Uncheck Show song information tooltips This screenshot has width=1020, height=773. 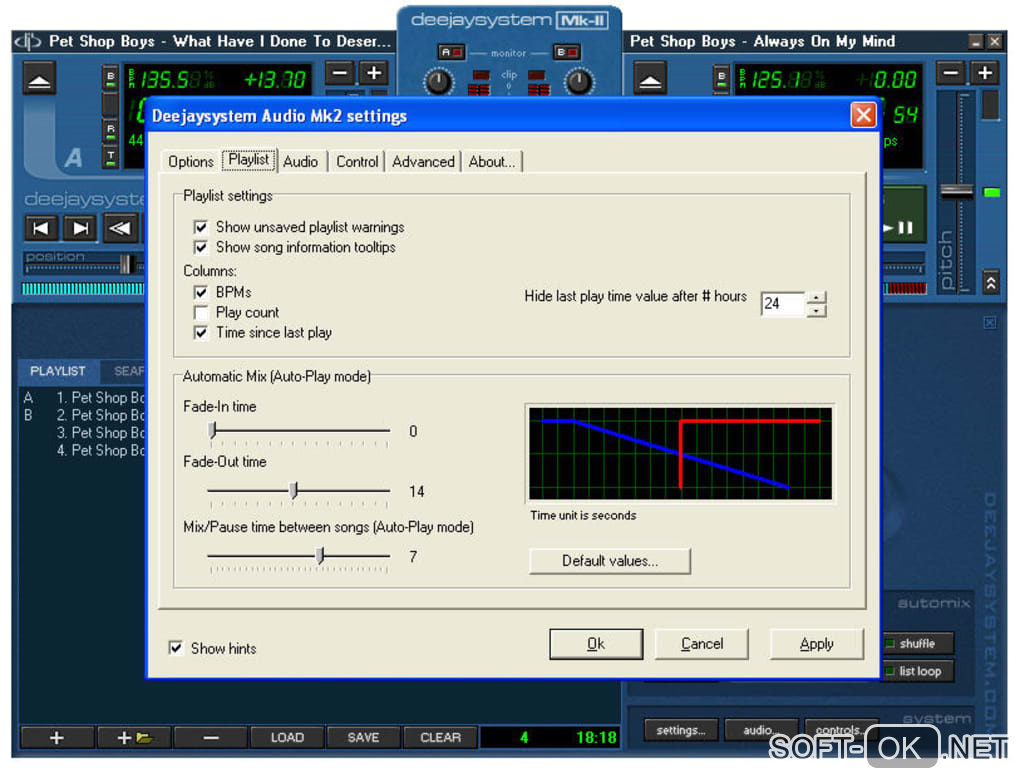click(x=201, y=247)
